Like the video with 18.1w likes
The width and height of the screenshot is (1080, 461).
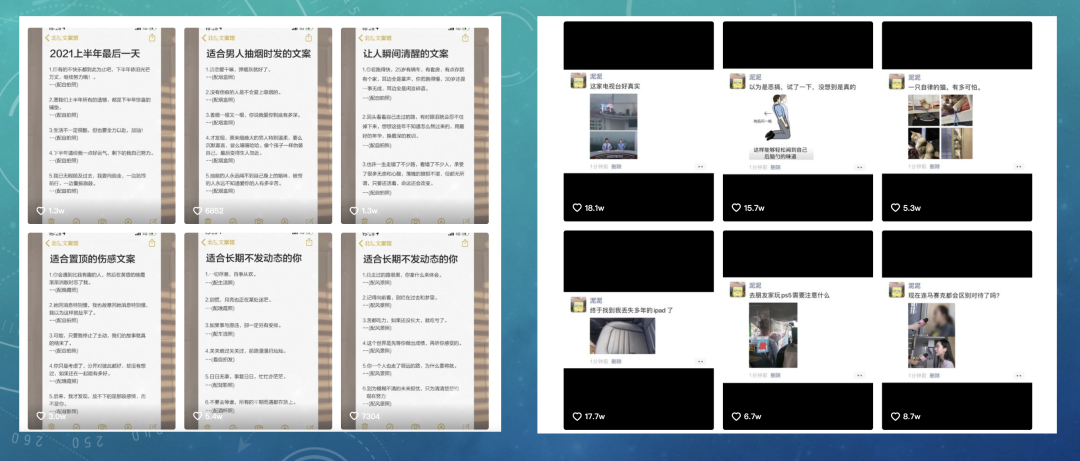click(x=577, y=207)
